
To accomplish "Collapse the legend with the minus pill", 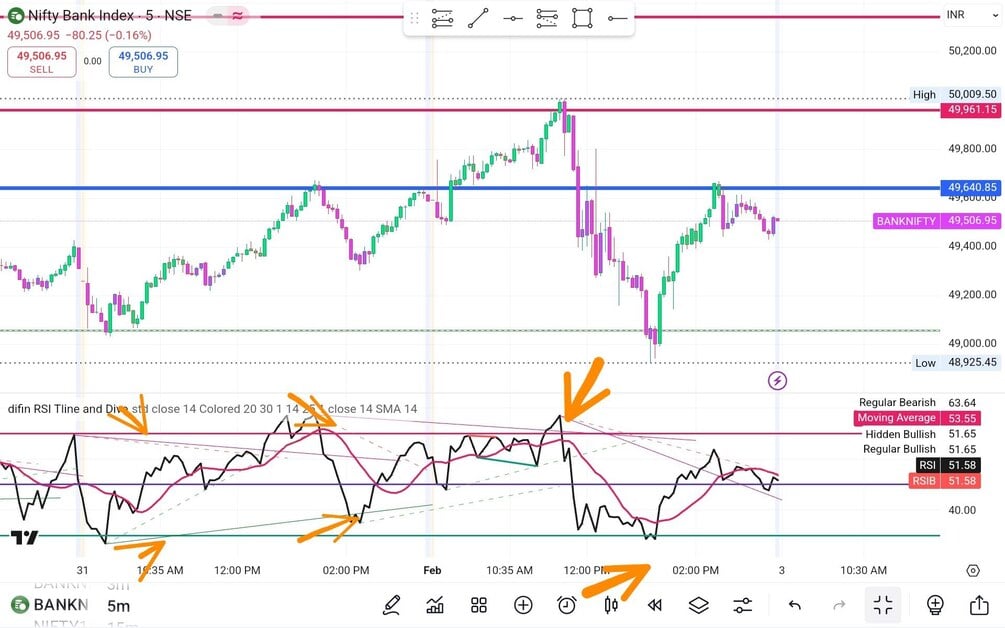I will point(218,15).
